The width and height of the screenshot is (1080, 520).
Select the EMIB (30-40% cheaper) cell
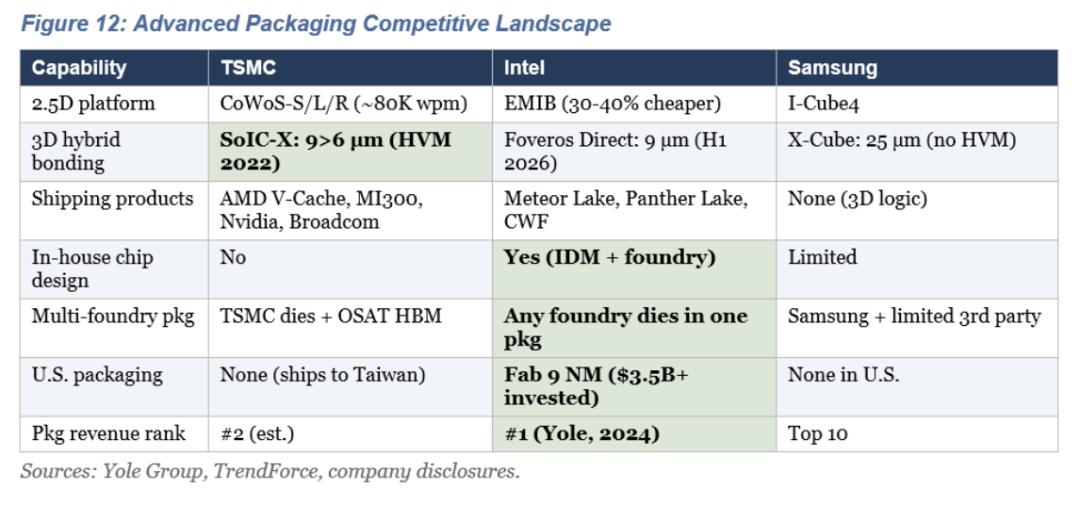tap(612, 104)
